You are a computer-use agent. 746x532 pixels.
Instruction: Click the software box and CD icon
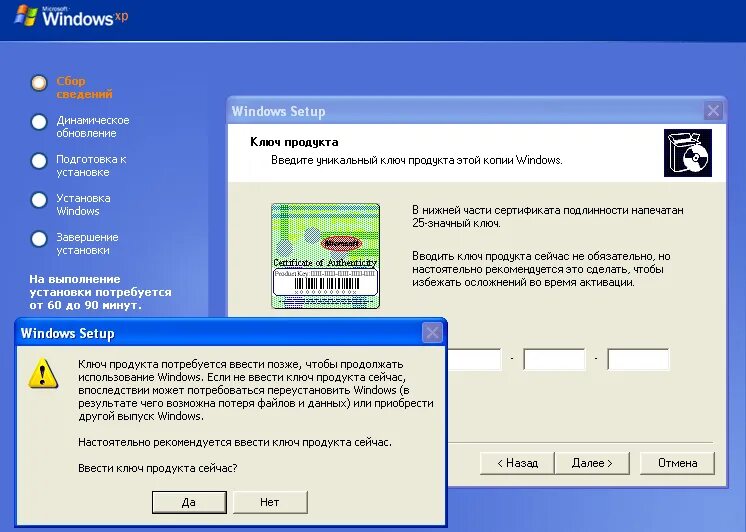pyautogui.click(x=688, y=153)
